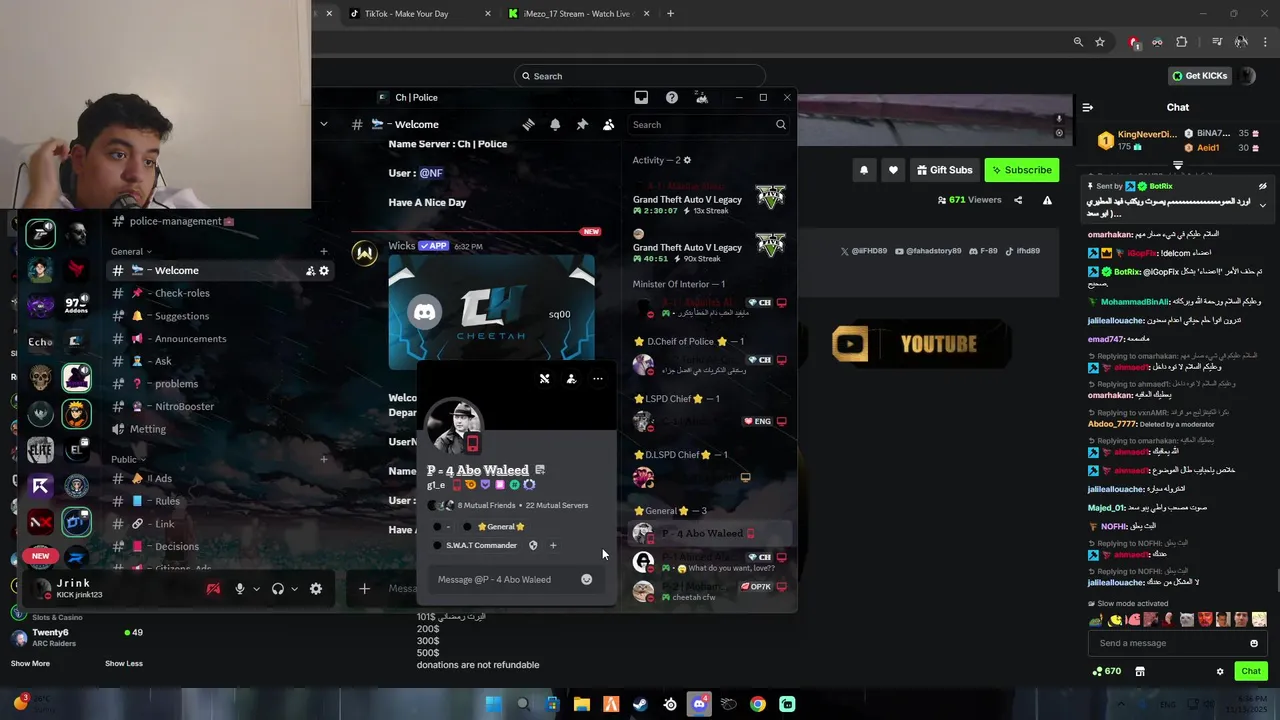Expand the pinned BotRix message chevron
Image resolution: width=1280 pixels, height=720 pixels.
[x=1262, y=205]
